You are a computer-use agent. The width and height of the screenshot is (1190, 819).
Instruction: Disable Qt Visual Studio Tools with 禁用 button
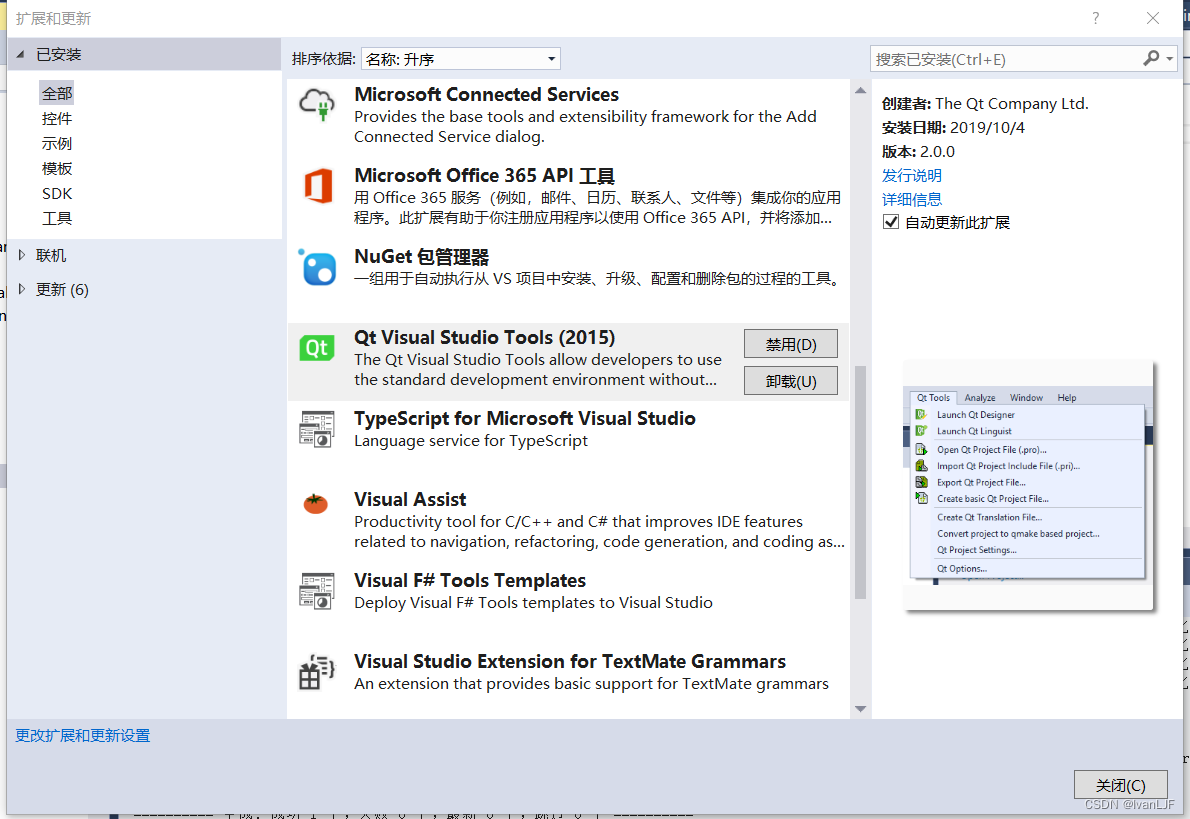pyautogui.click(x=791, y=344)
